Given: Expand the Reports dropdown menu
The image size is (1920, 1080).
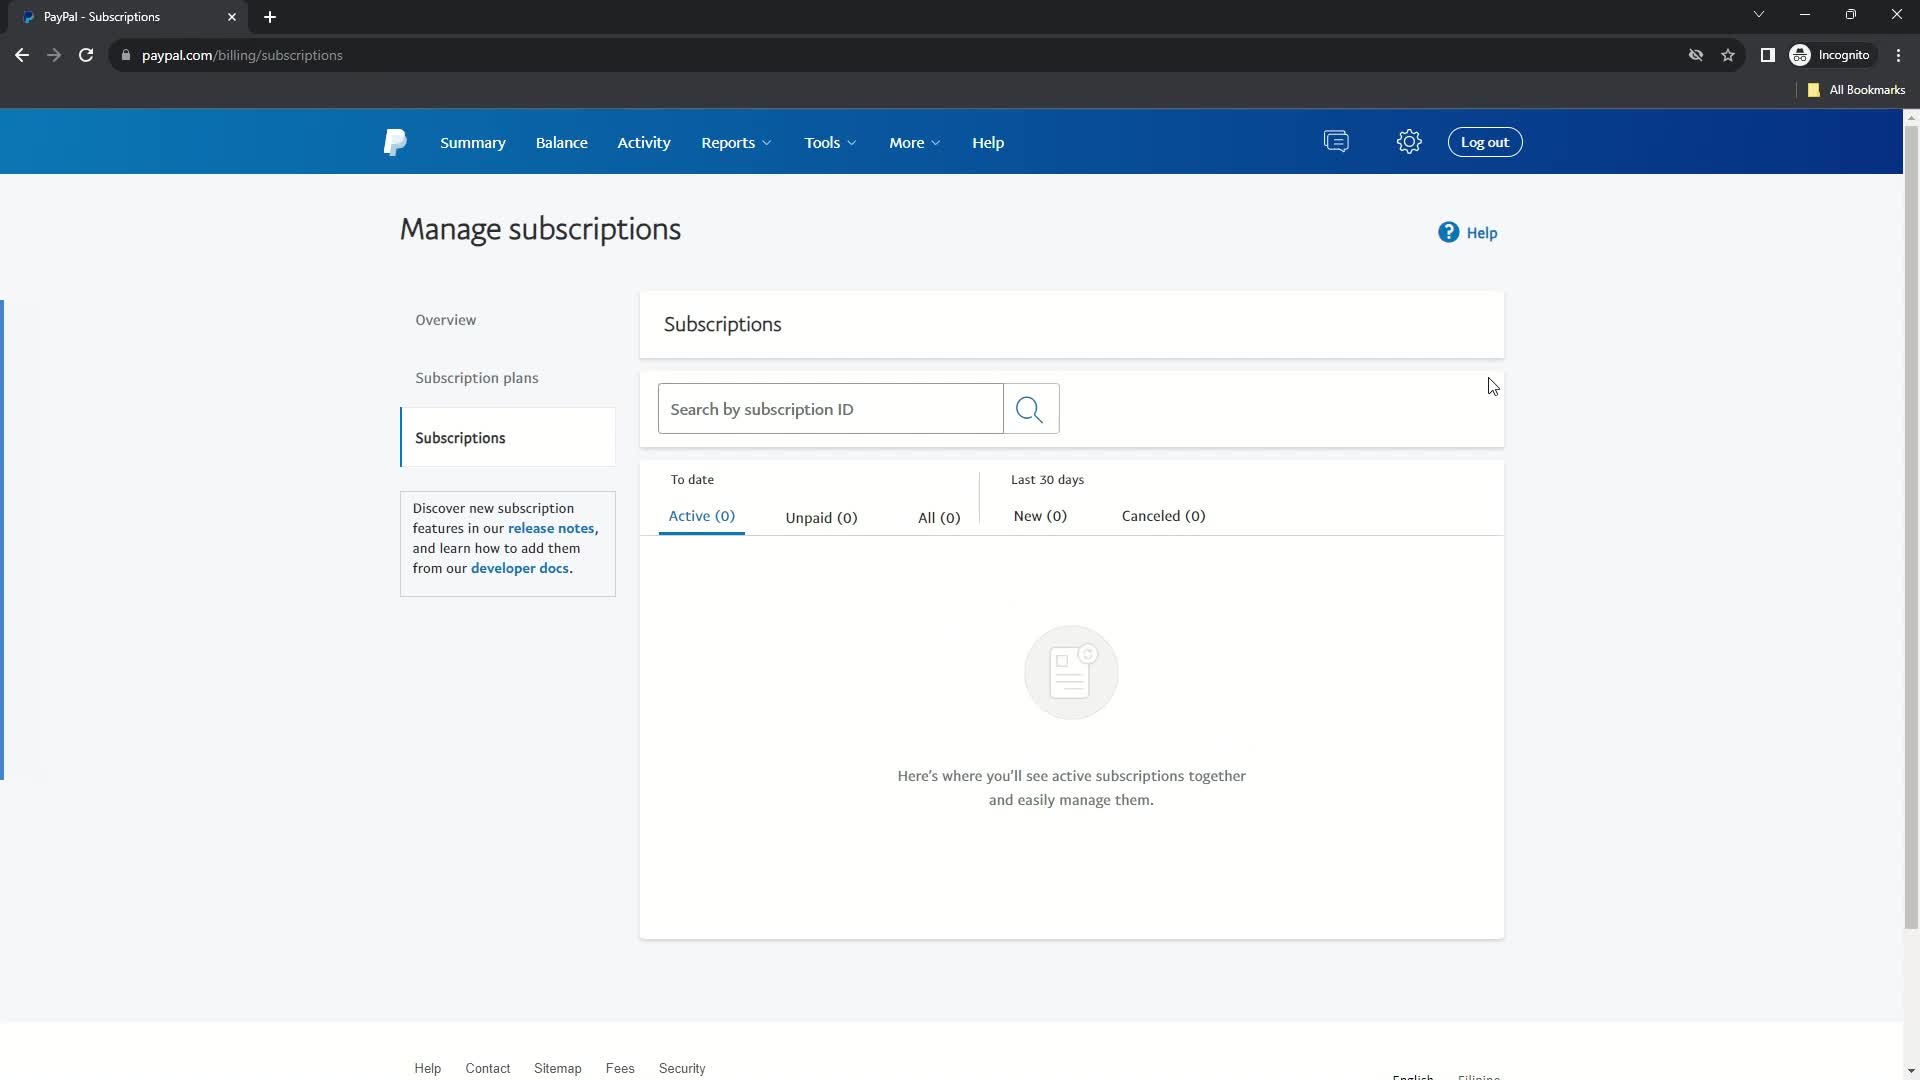Looking at the screenshot, I should 736,142.
